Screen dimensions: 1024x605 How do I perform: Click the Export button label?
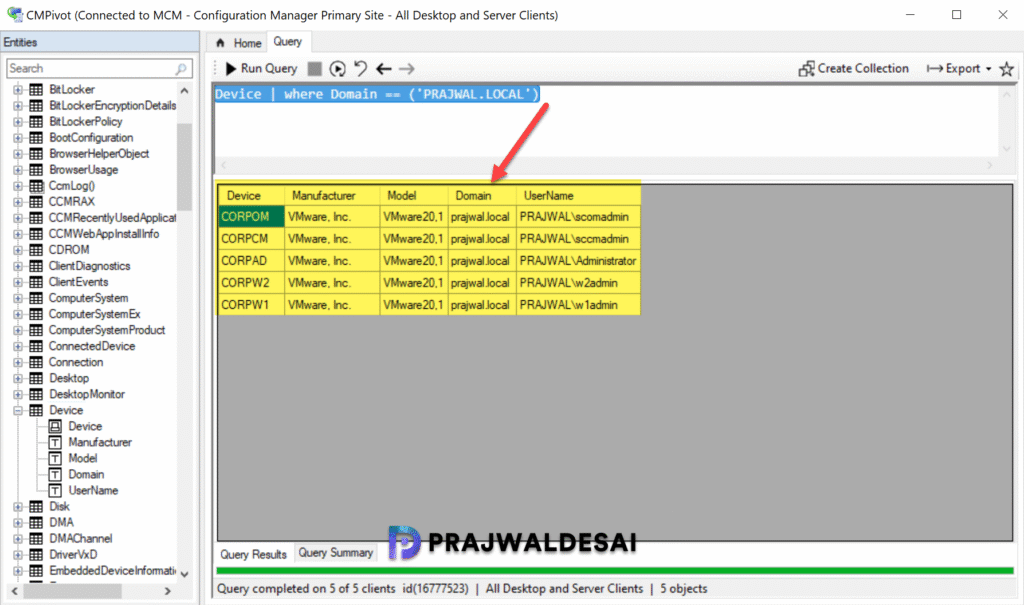point(963,69)
